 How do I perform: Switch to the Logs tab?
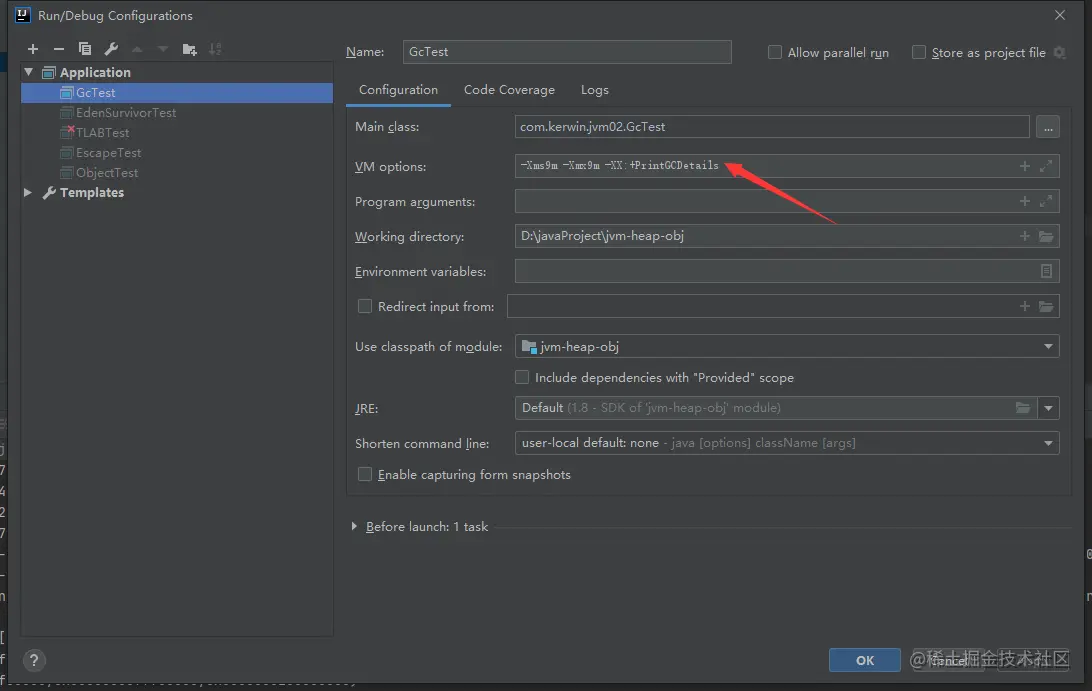click(x=594, y=90)
